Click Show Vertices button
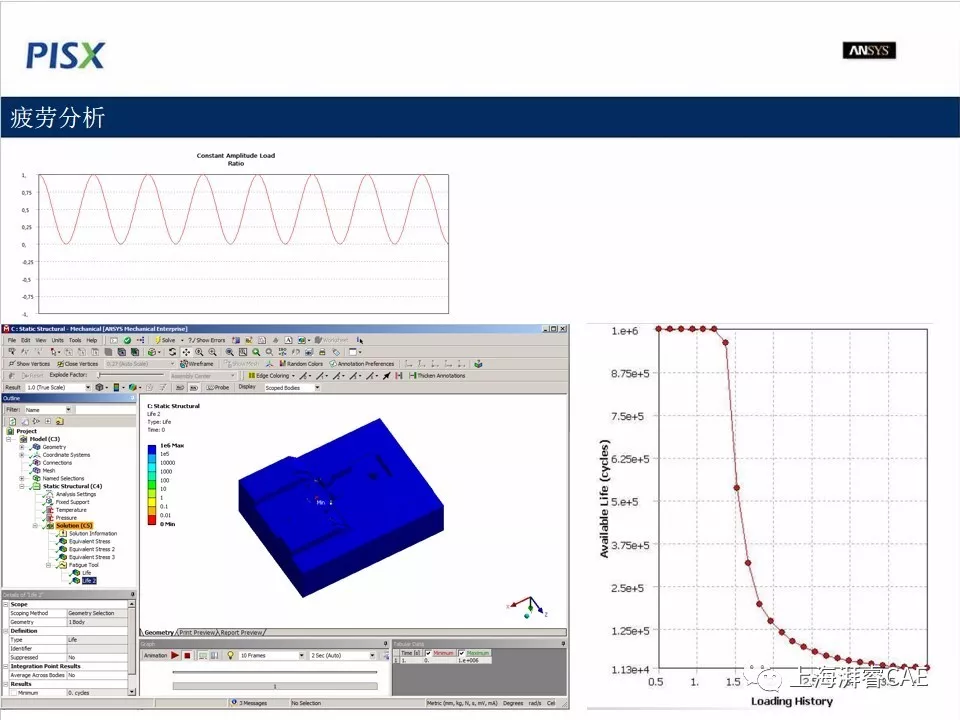 pos(29,364)
